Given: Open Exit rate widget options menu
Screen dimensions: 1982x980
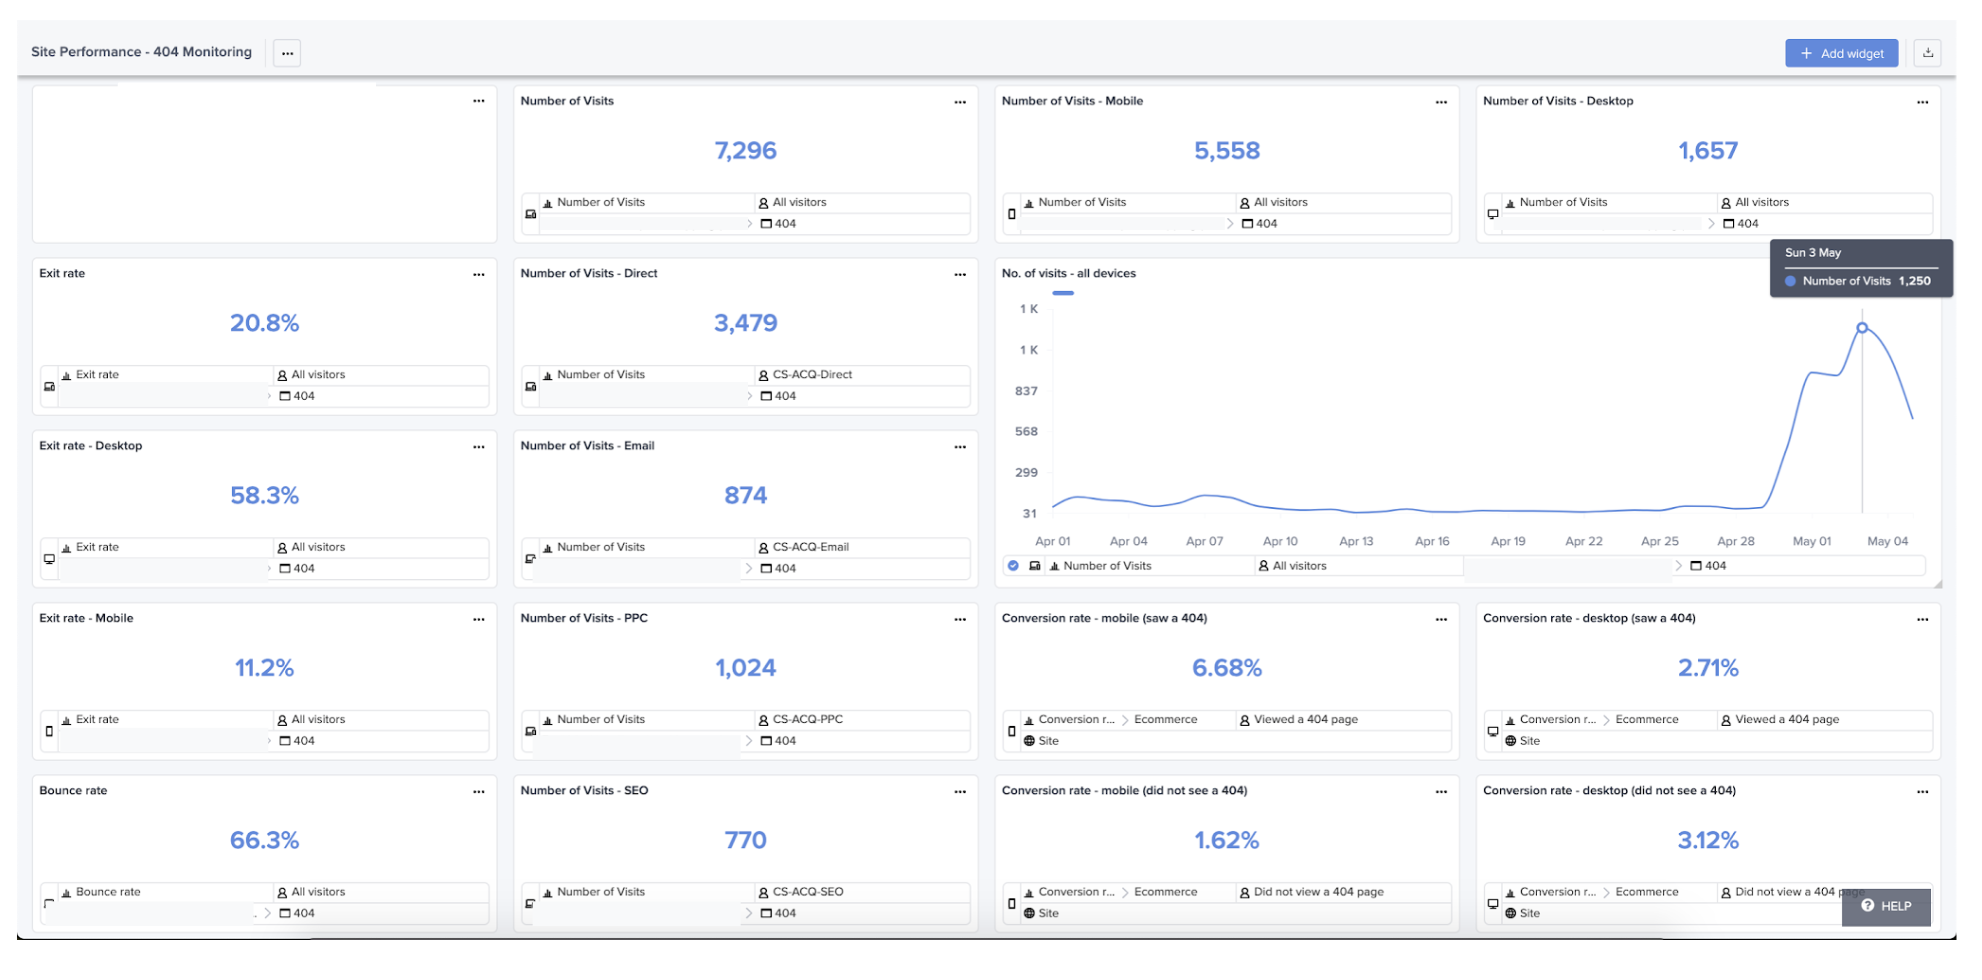Looking at the screenshot, I should pyautogui.click(x=479, y=274).
